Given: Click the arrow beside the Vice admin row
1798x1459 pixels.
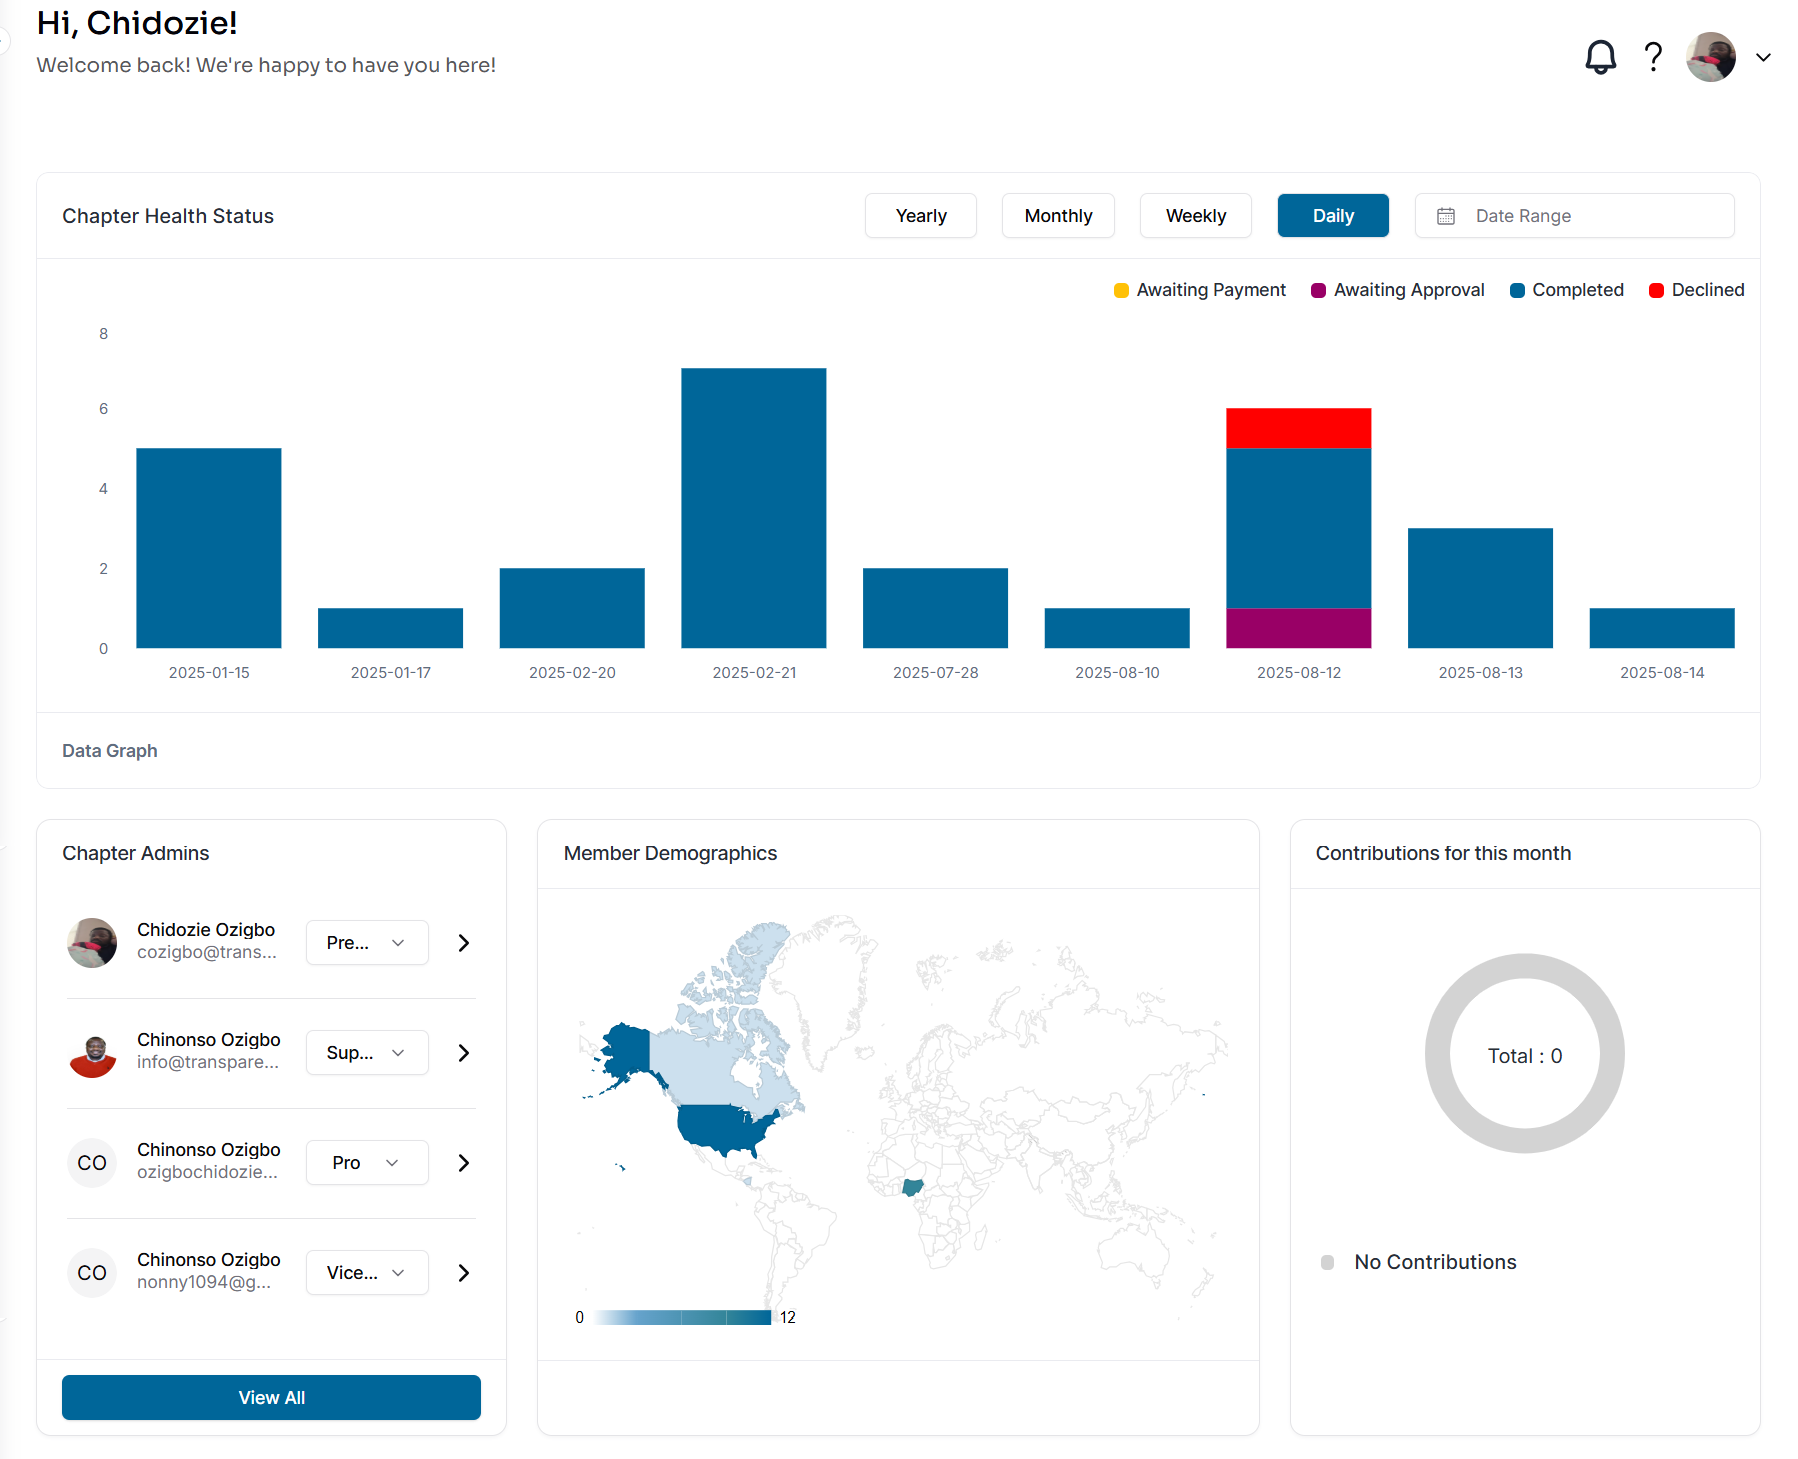Looking at the screenshot, I should tap(462, 1272).
